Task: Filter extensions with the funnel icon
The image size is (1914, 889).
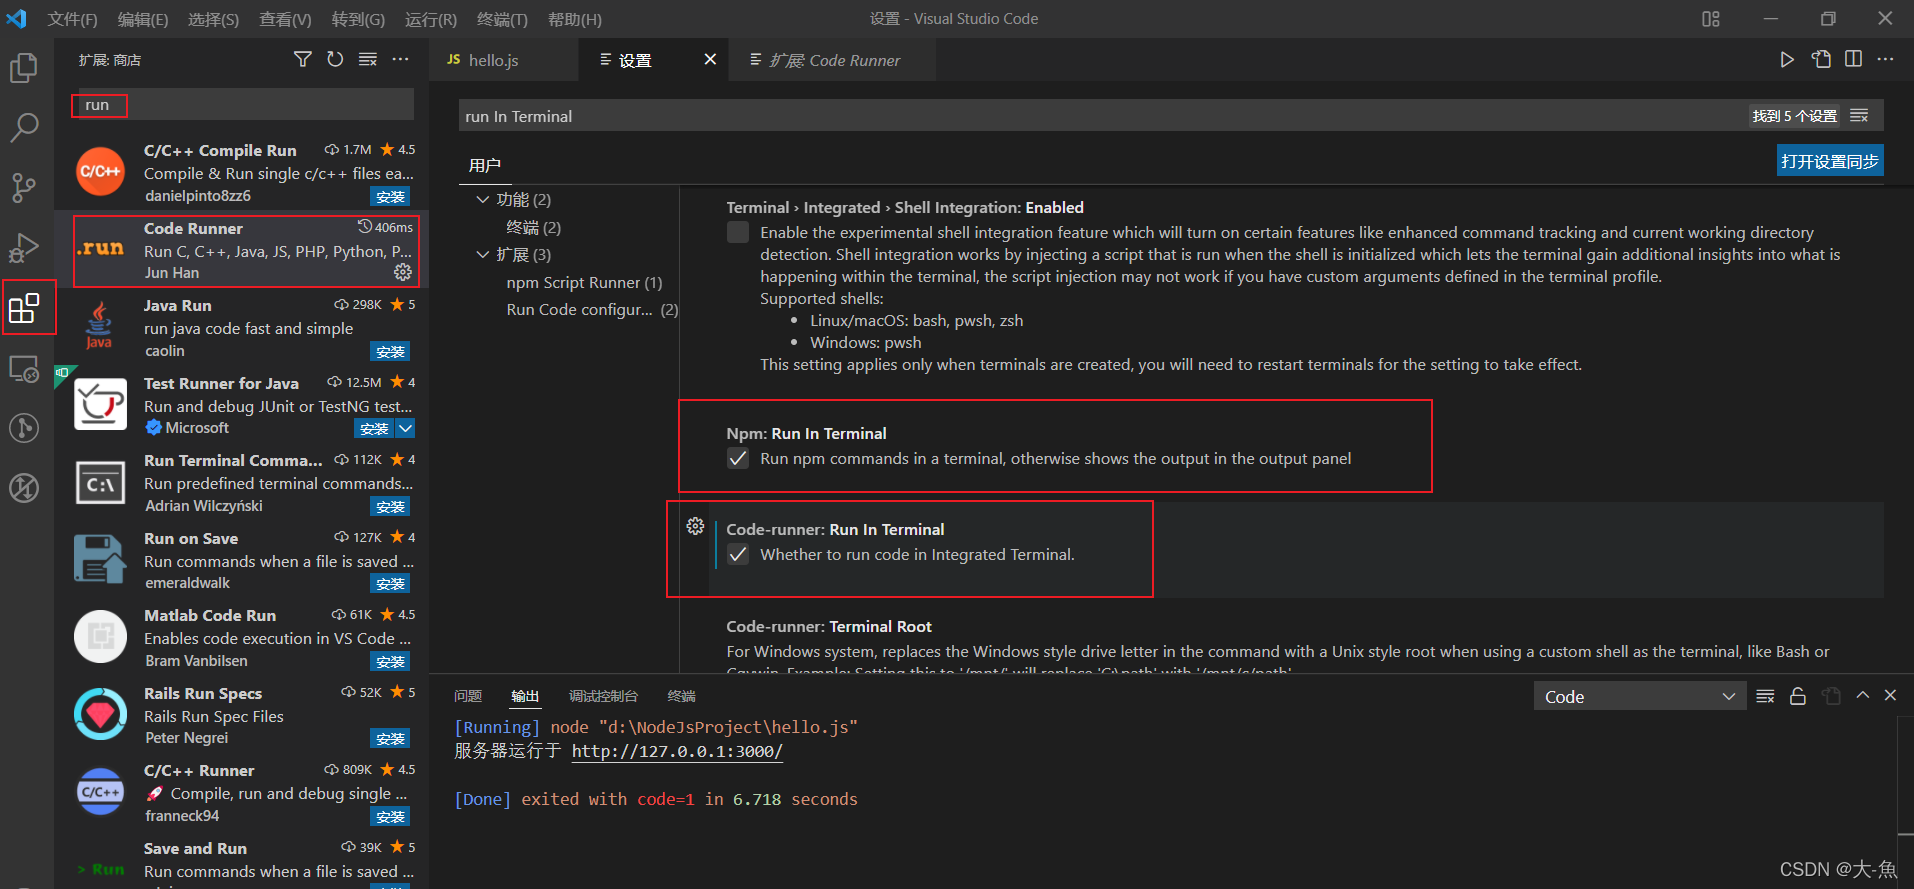Action: click(x=302, y=60)
